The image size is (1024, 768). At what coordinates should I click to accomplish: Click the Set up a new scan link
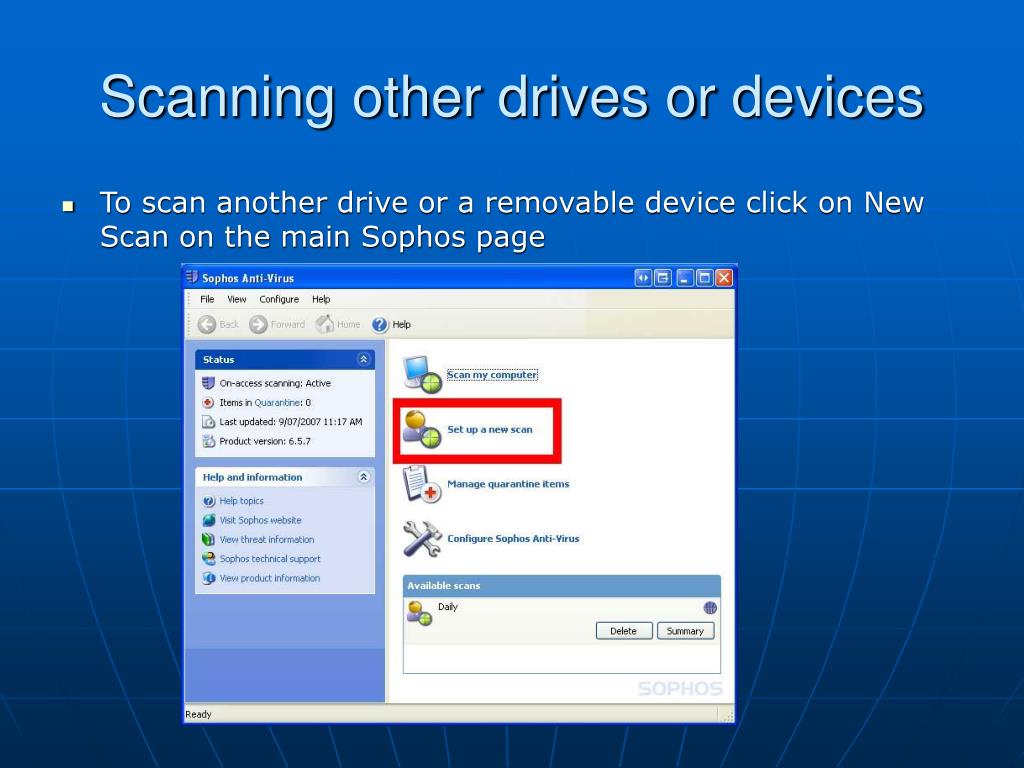490,430
